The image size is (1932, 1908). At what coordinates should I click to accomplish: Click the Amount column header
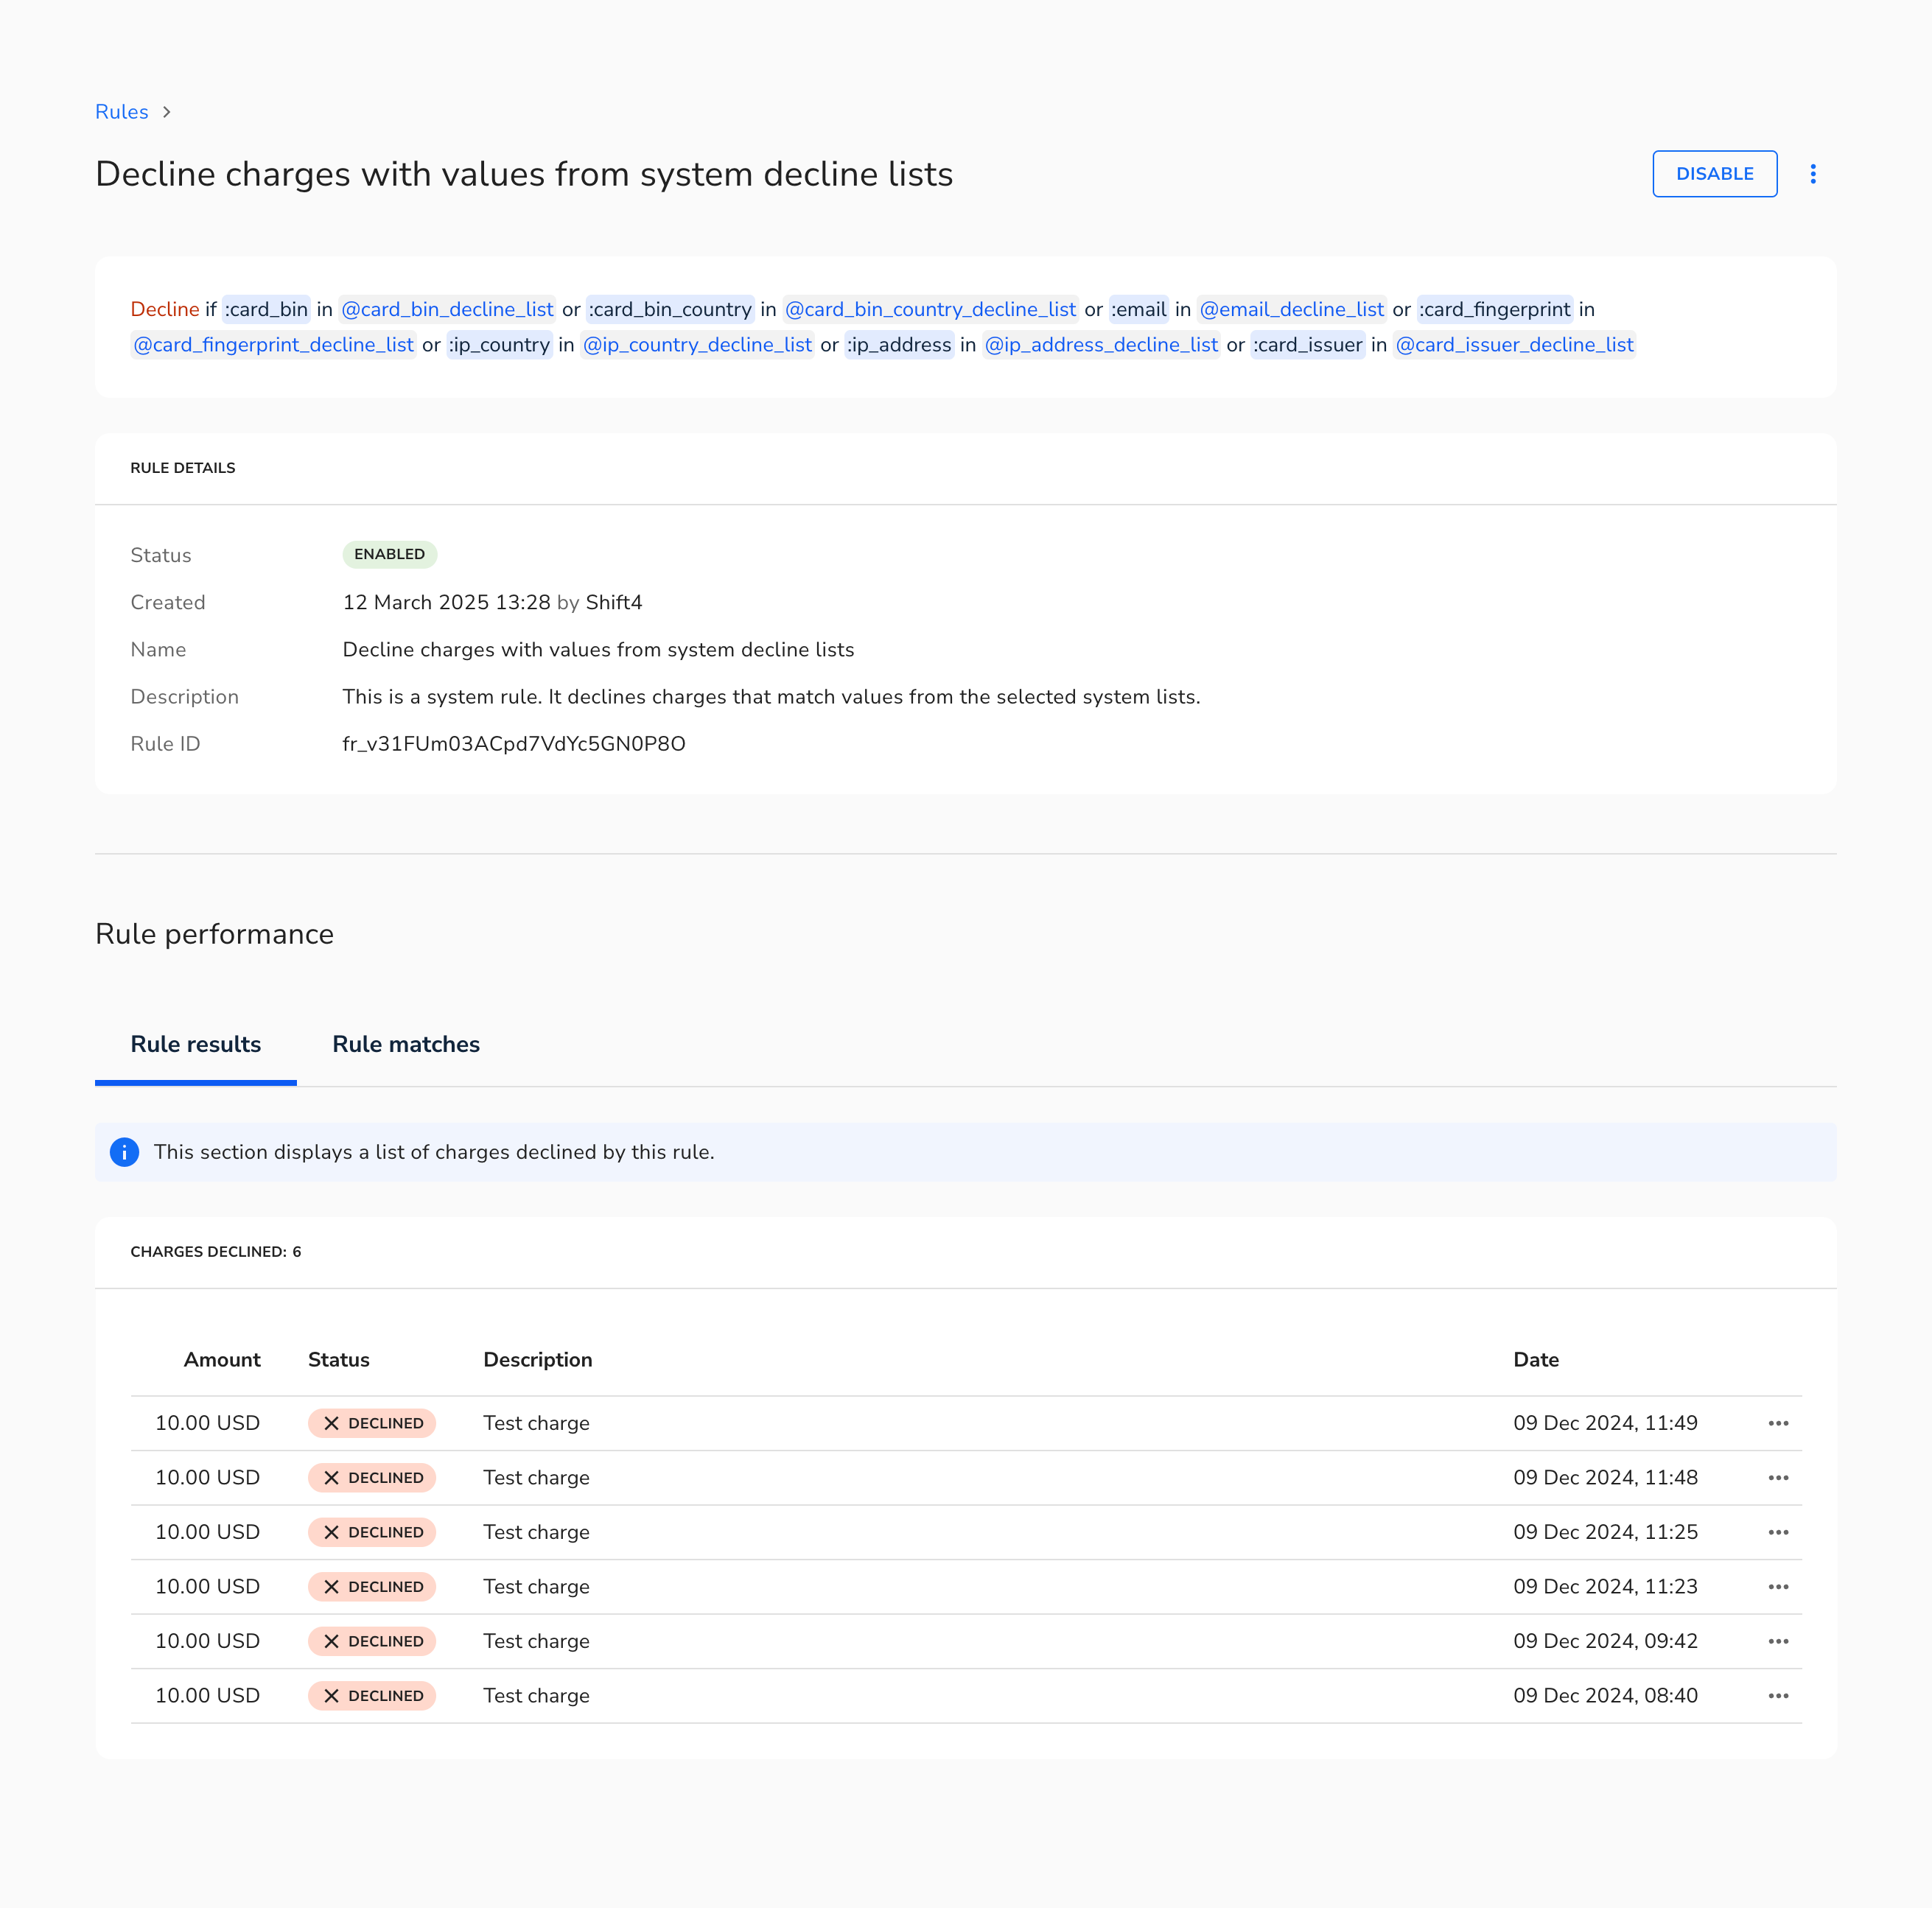click(222, 1360)
